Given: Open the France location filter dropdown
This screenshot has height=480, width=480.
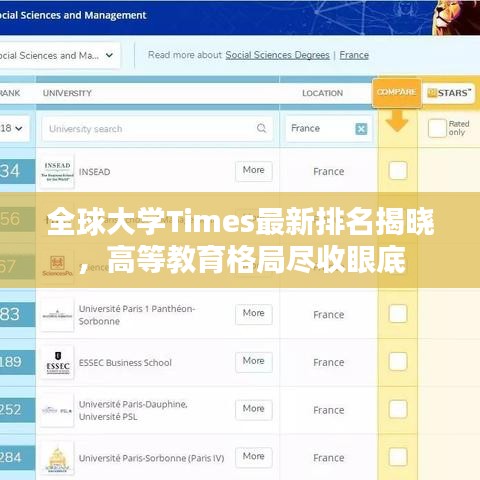Looking at the screenshot, I should pos(329,129).
